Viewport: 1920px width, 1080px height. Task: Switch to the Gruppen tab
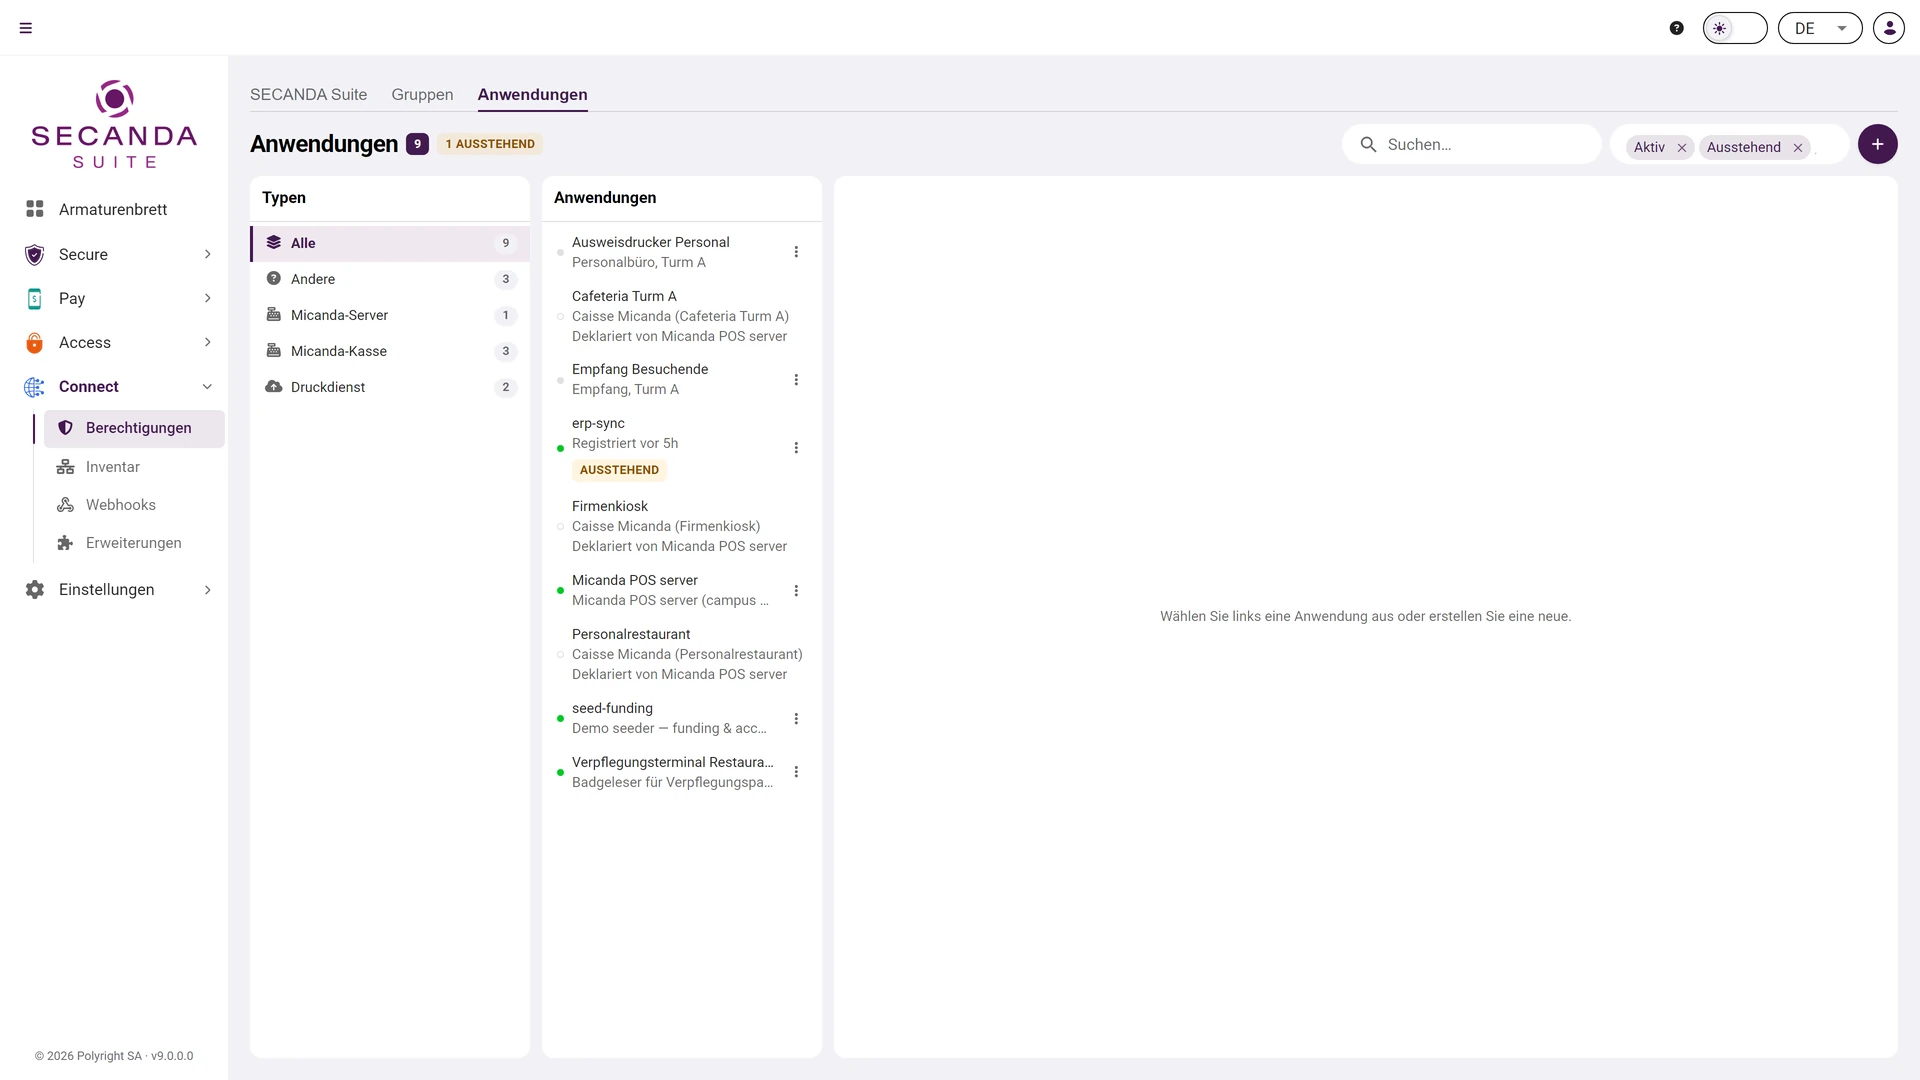422,94
